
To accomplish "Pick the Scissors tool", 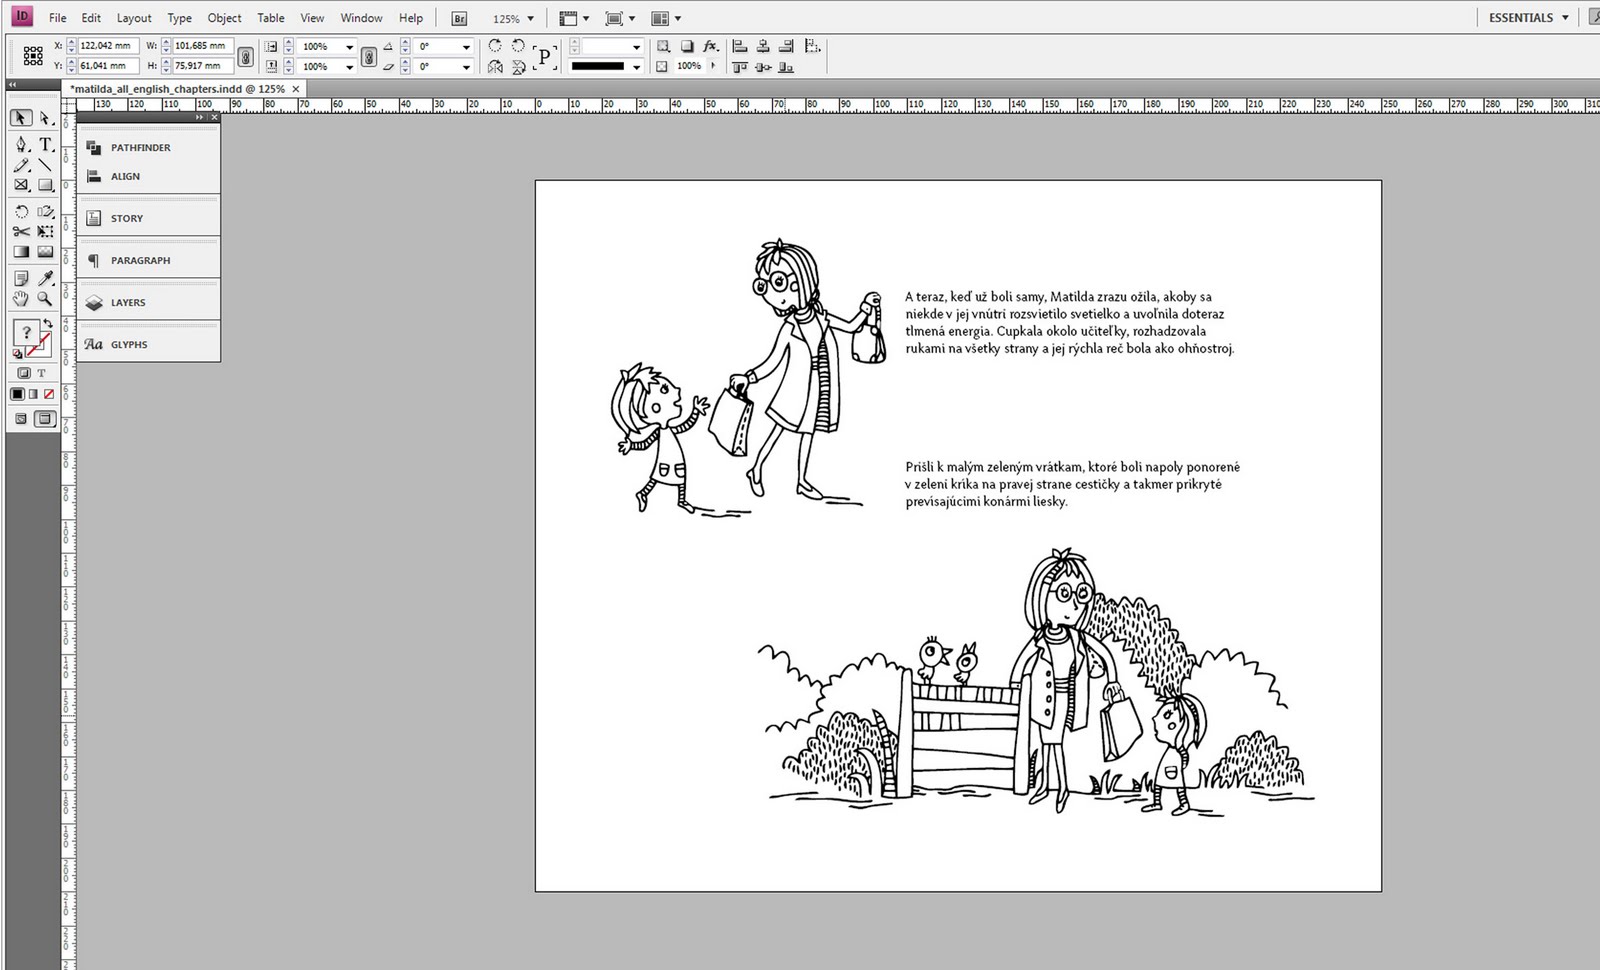I will (x=21, y=231).
